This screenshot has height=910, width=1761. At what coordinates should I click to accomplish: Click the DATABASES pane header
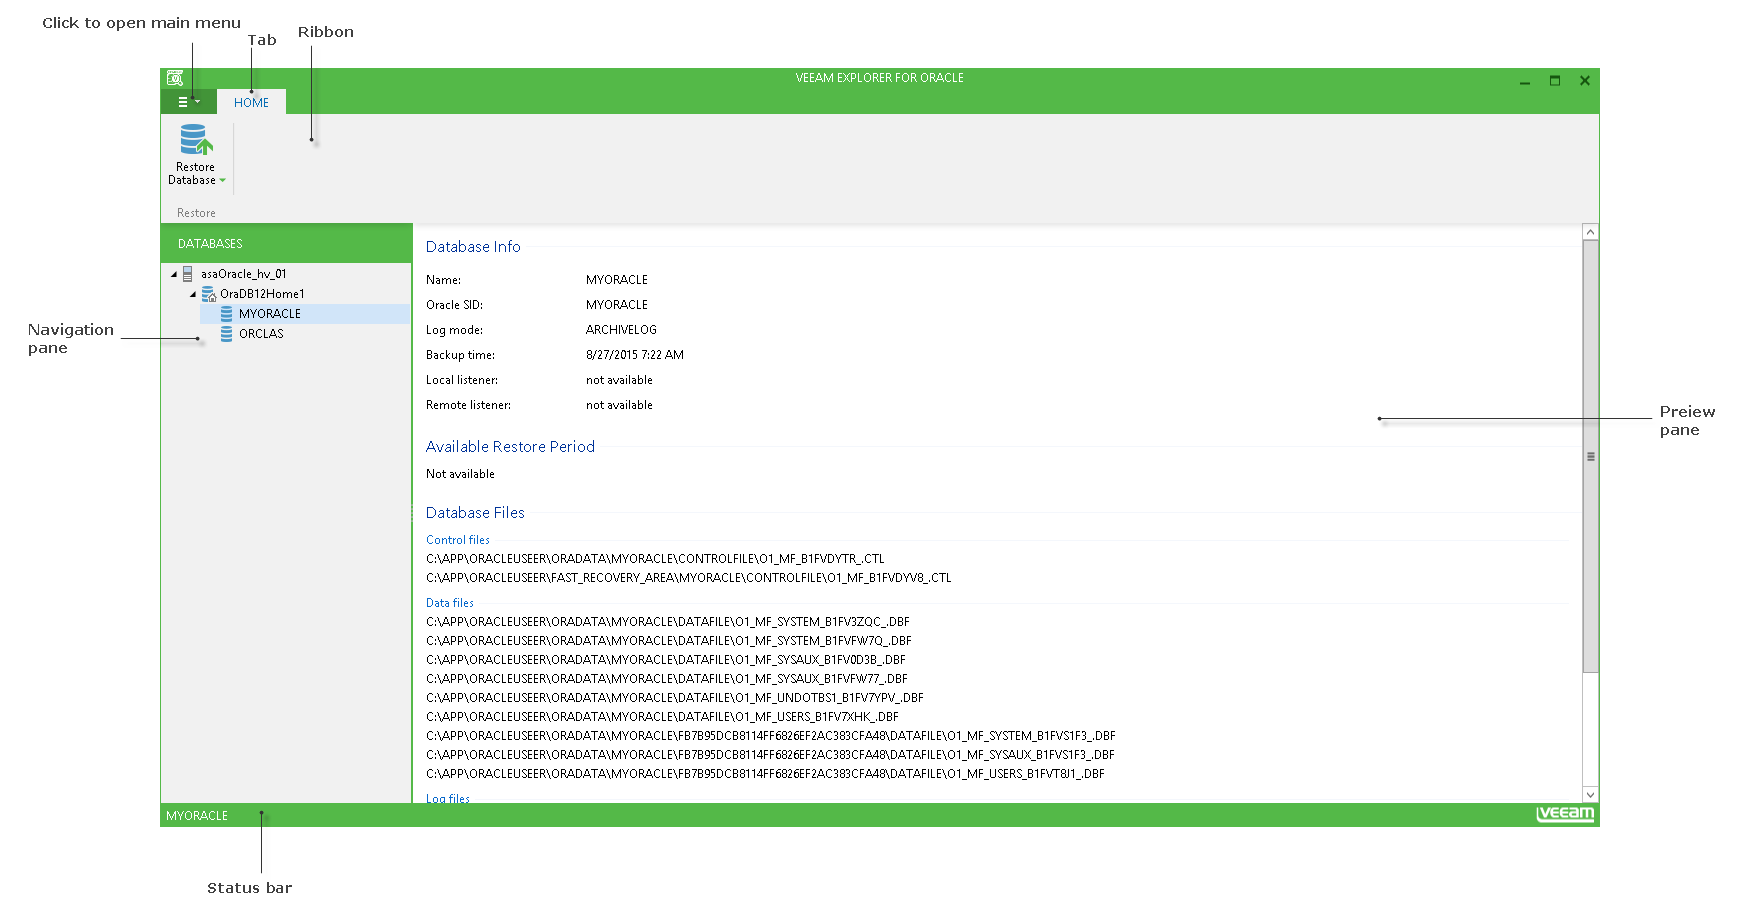click(x=286, y=243)
